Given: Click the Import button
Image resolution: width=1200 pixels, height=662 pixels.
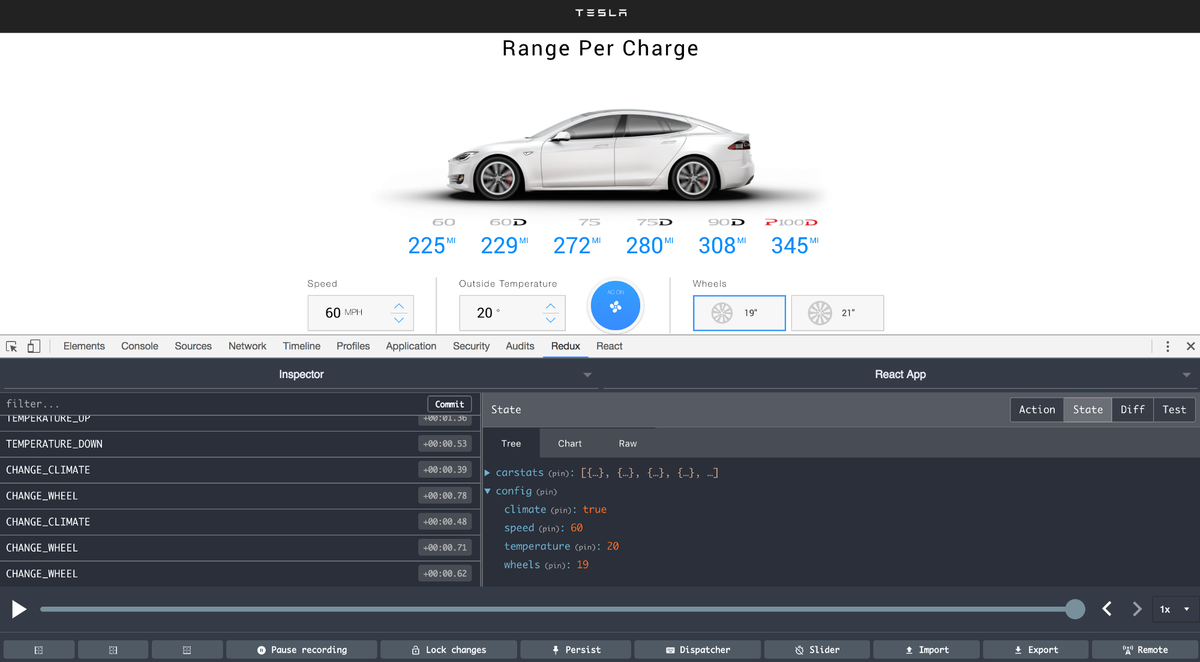Looking at the screenshot, I should click(x=926, y=650).
